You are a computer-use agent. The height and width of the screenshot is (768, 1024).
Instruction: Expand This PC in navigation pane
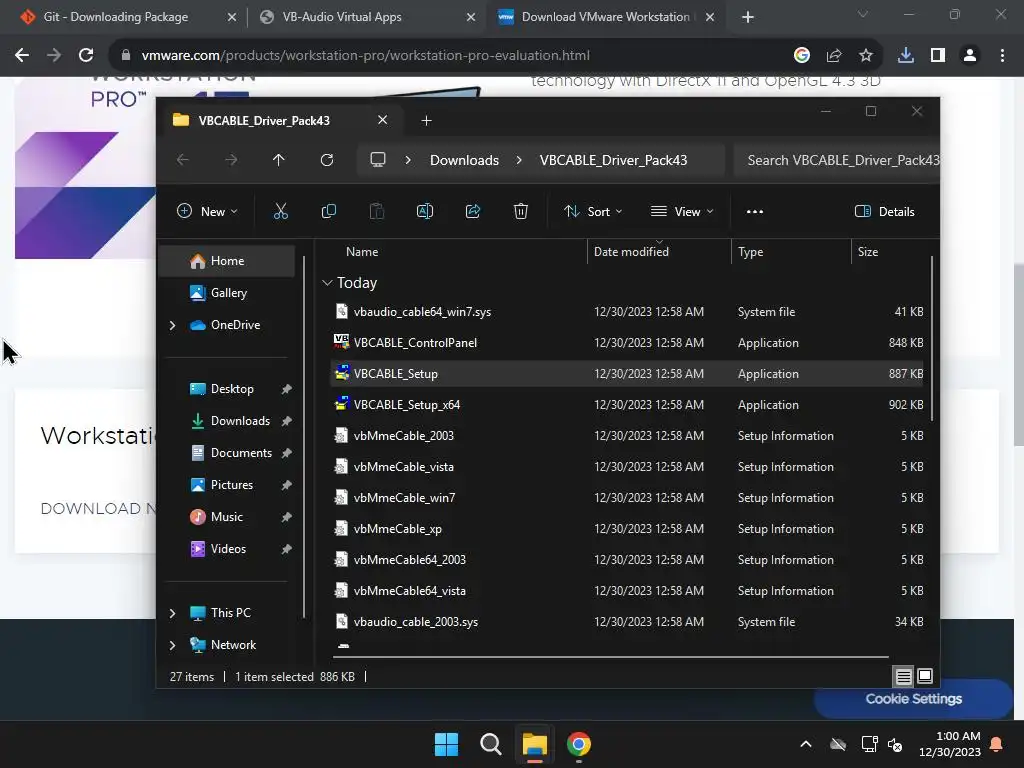point(172,613)
